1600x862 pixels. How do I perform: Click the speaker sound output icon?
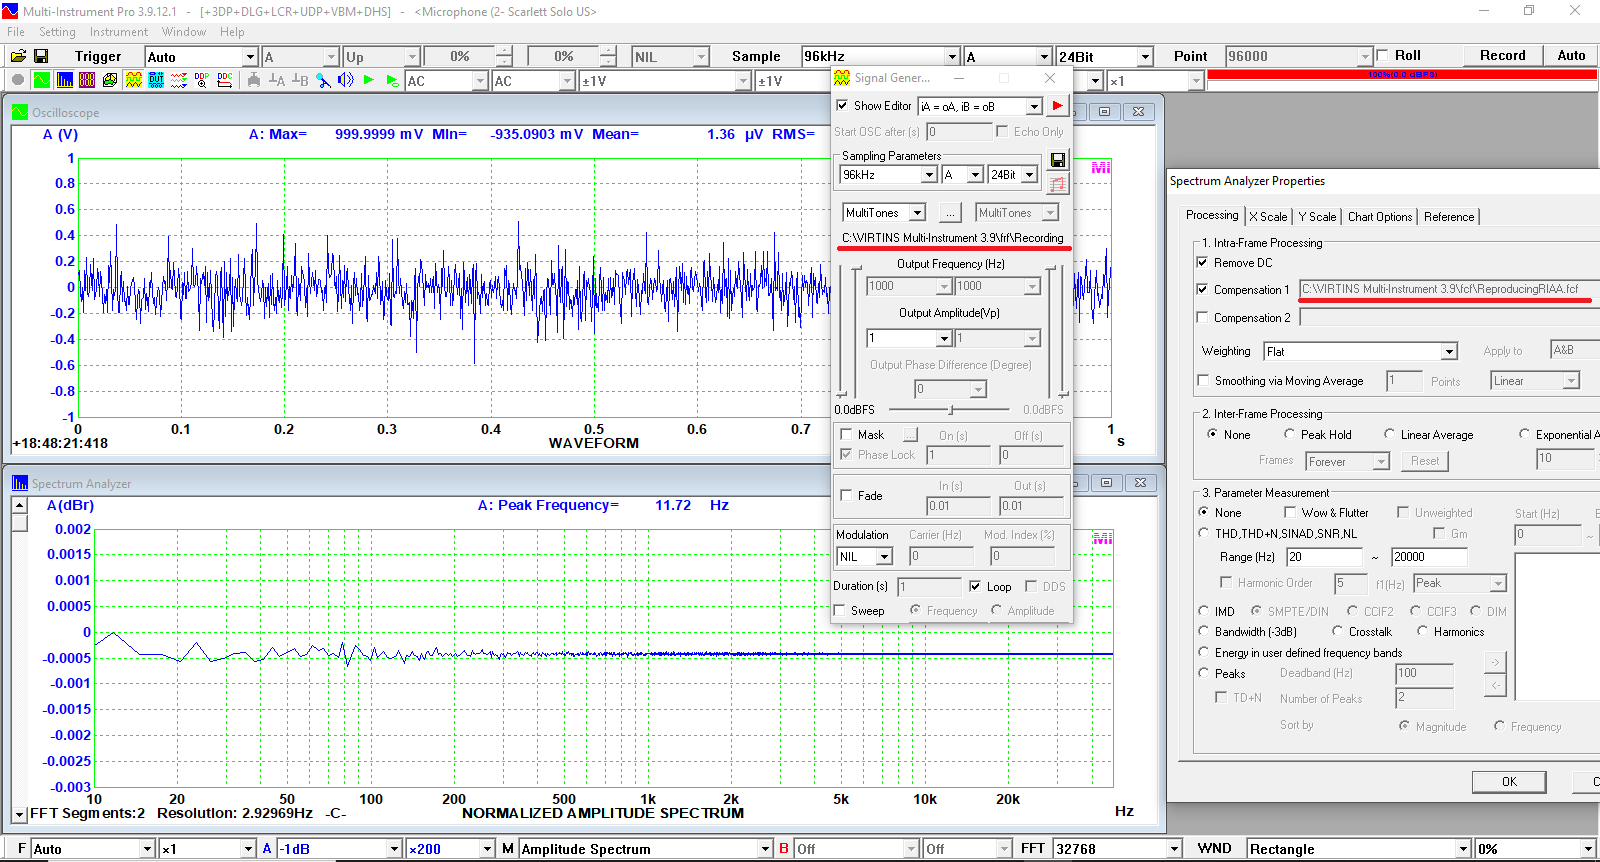[x=346, y=80]
